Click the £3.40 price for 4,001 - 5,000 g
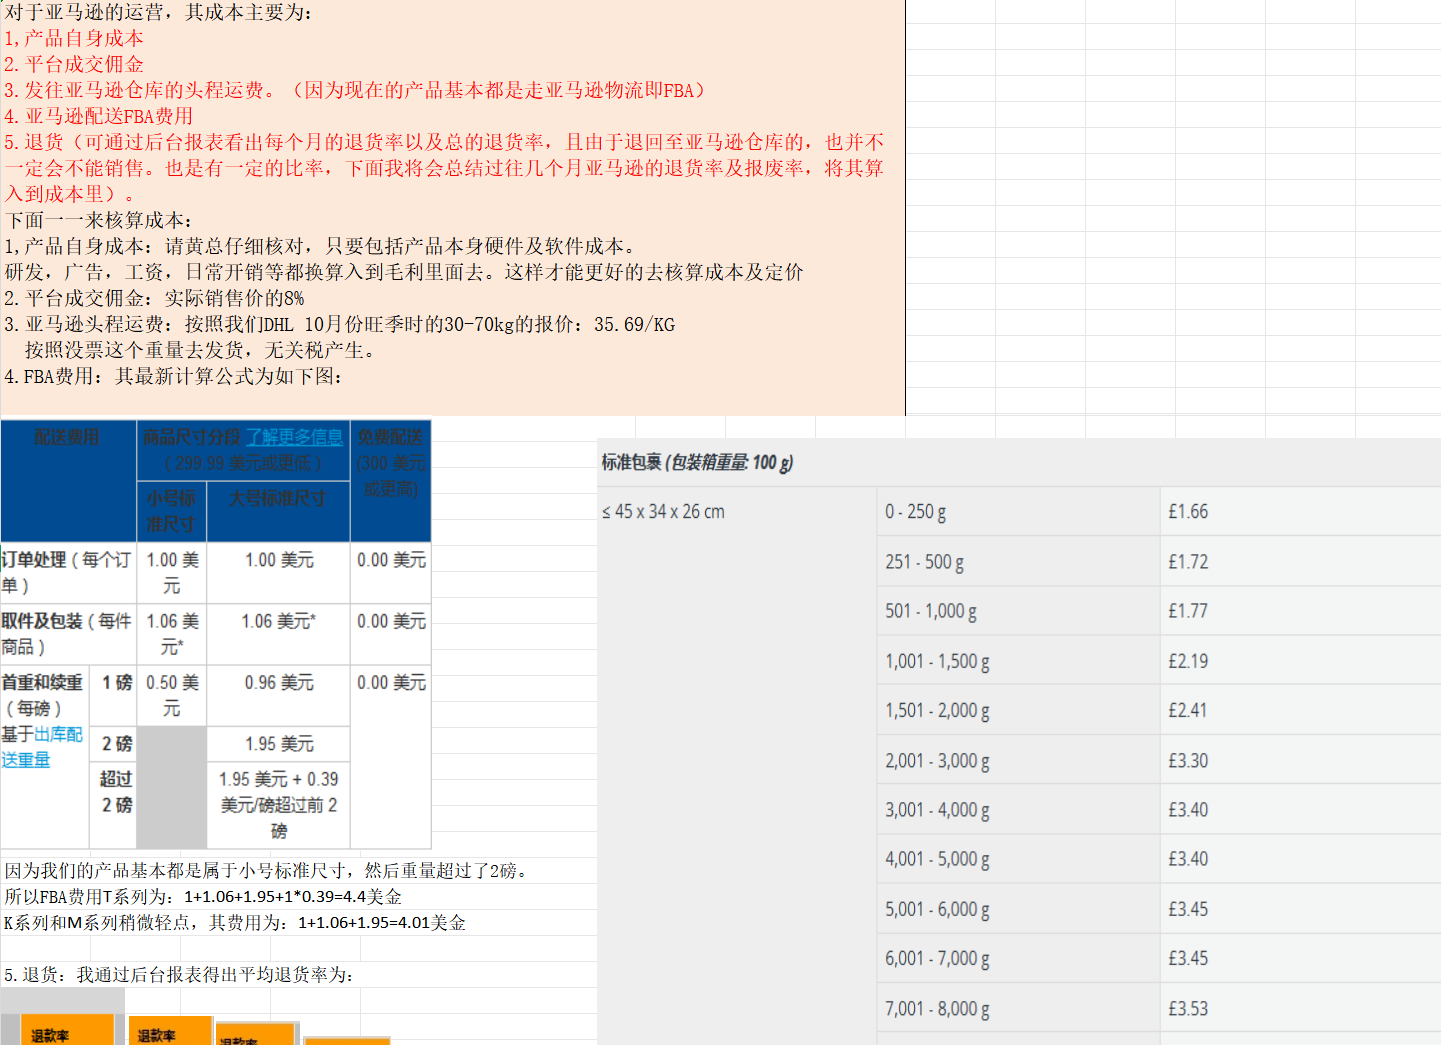1441x1045 pixels. [x=1188, y=859]
